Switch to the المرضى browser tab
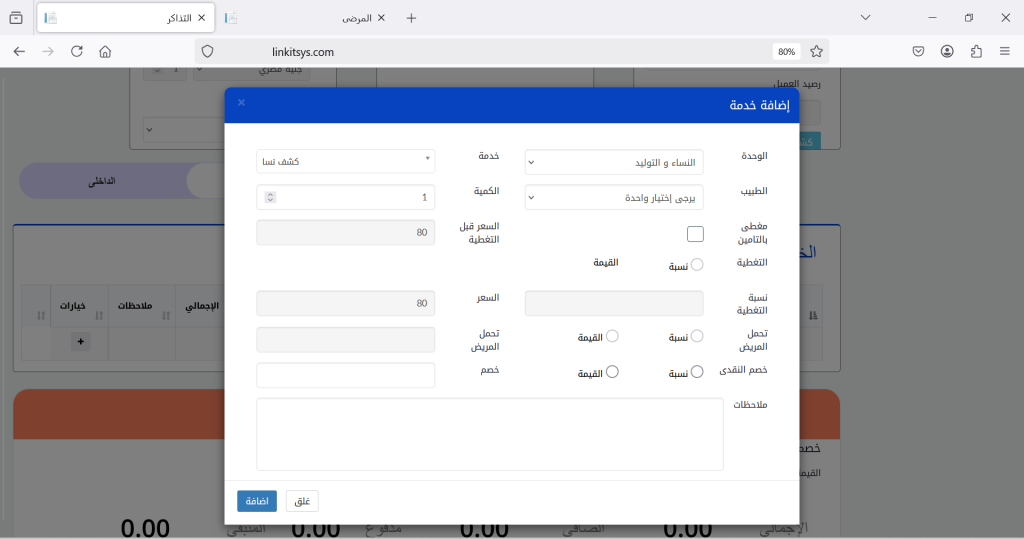The image size is (1024, 539). point(305,18)
